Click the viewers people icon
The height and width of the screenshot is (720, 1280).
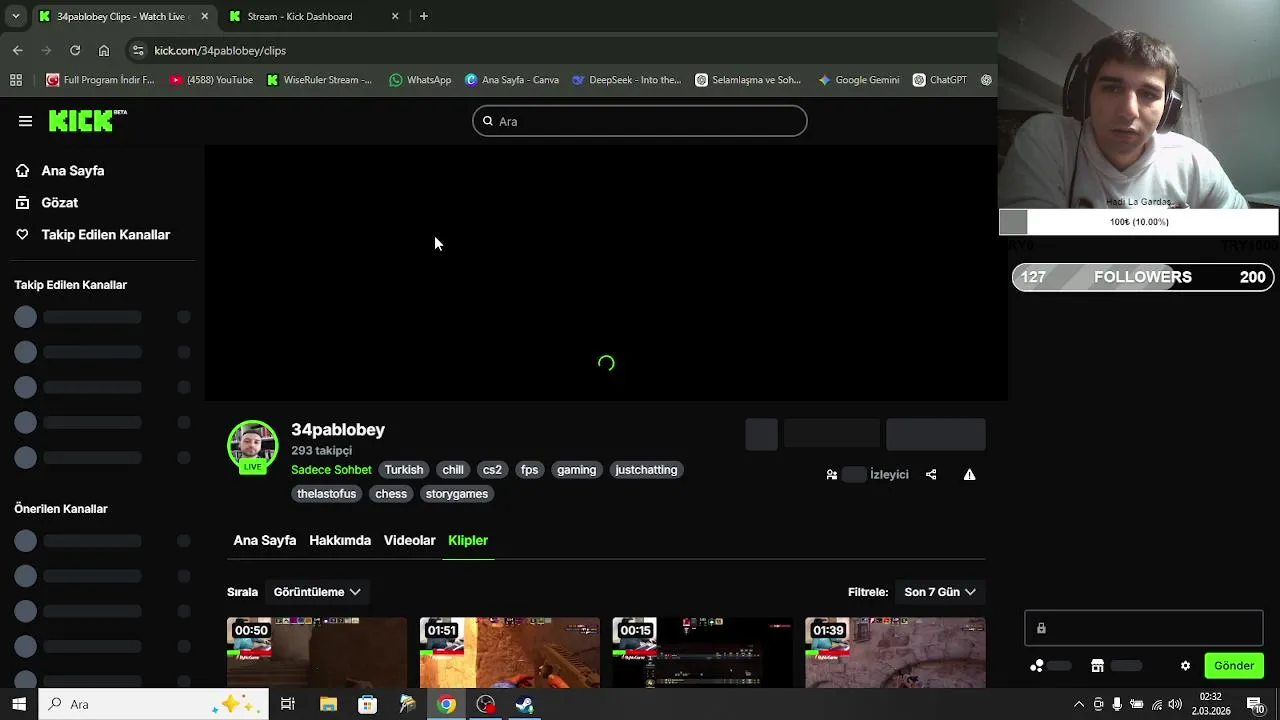tap(832, 475)
